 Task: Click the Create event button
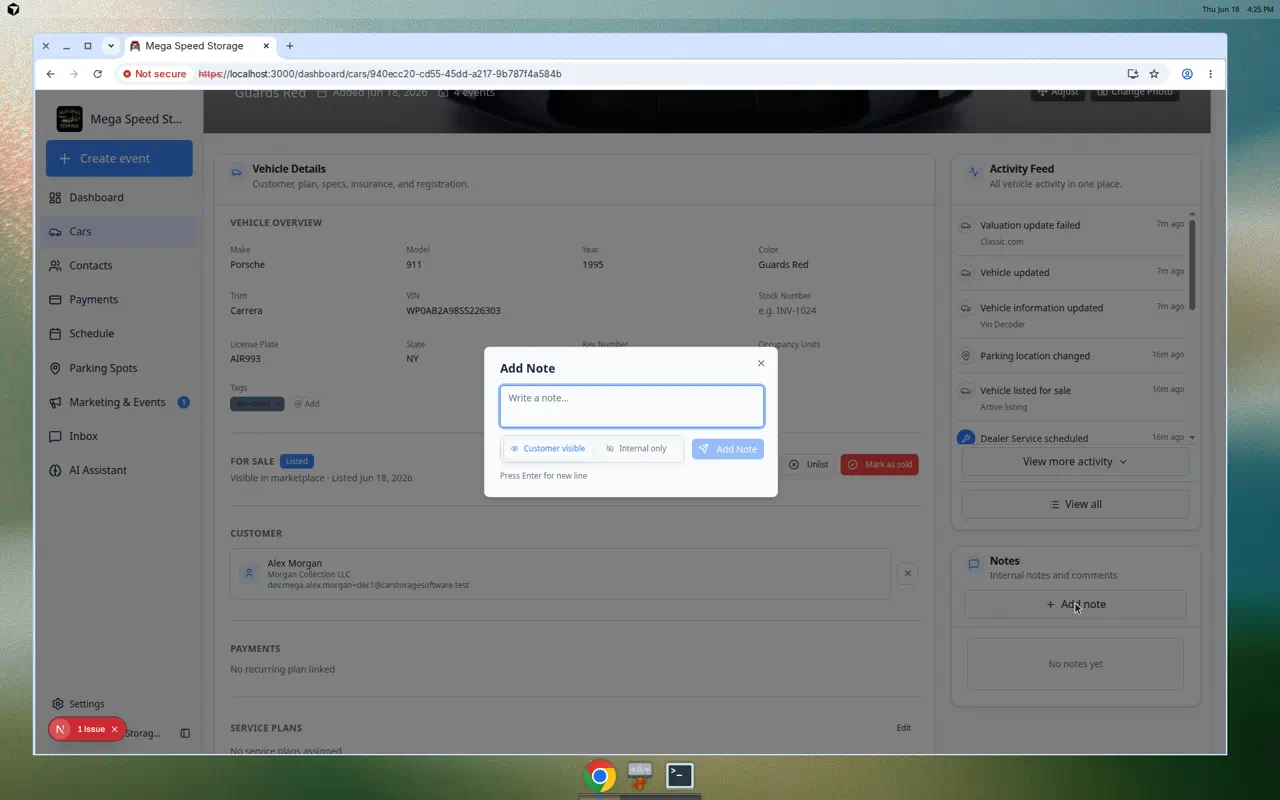click(x=119, y=158)
